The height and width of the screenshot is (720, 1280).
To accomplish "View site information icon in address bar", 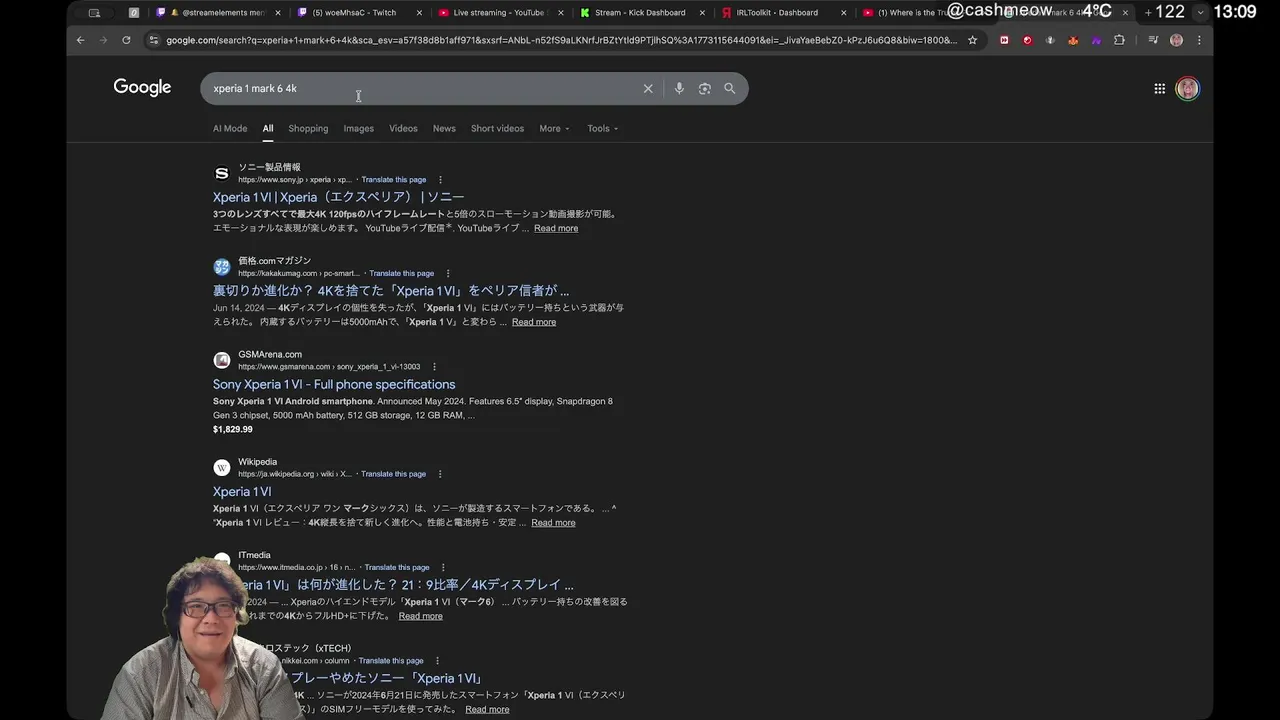I will click(153, 40).
